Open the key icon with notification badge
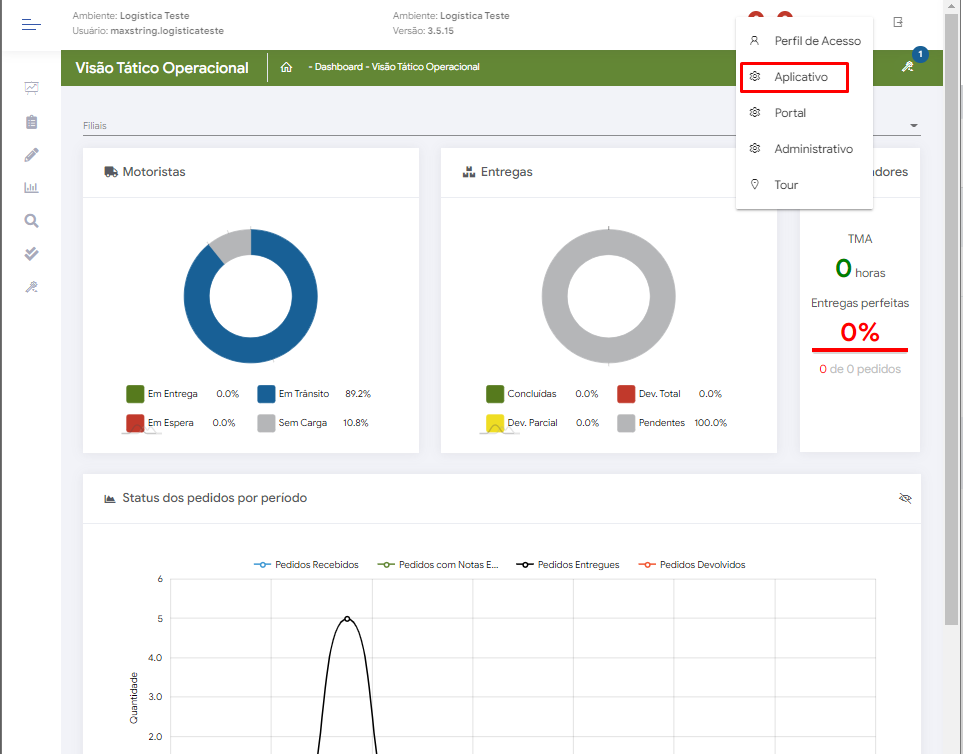963x754 pixels. (908, 67)
